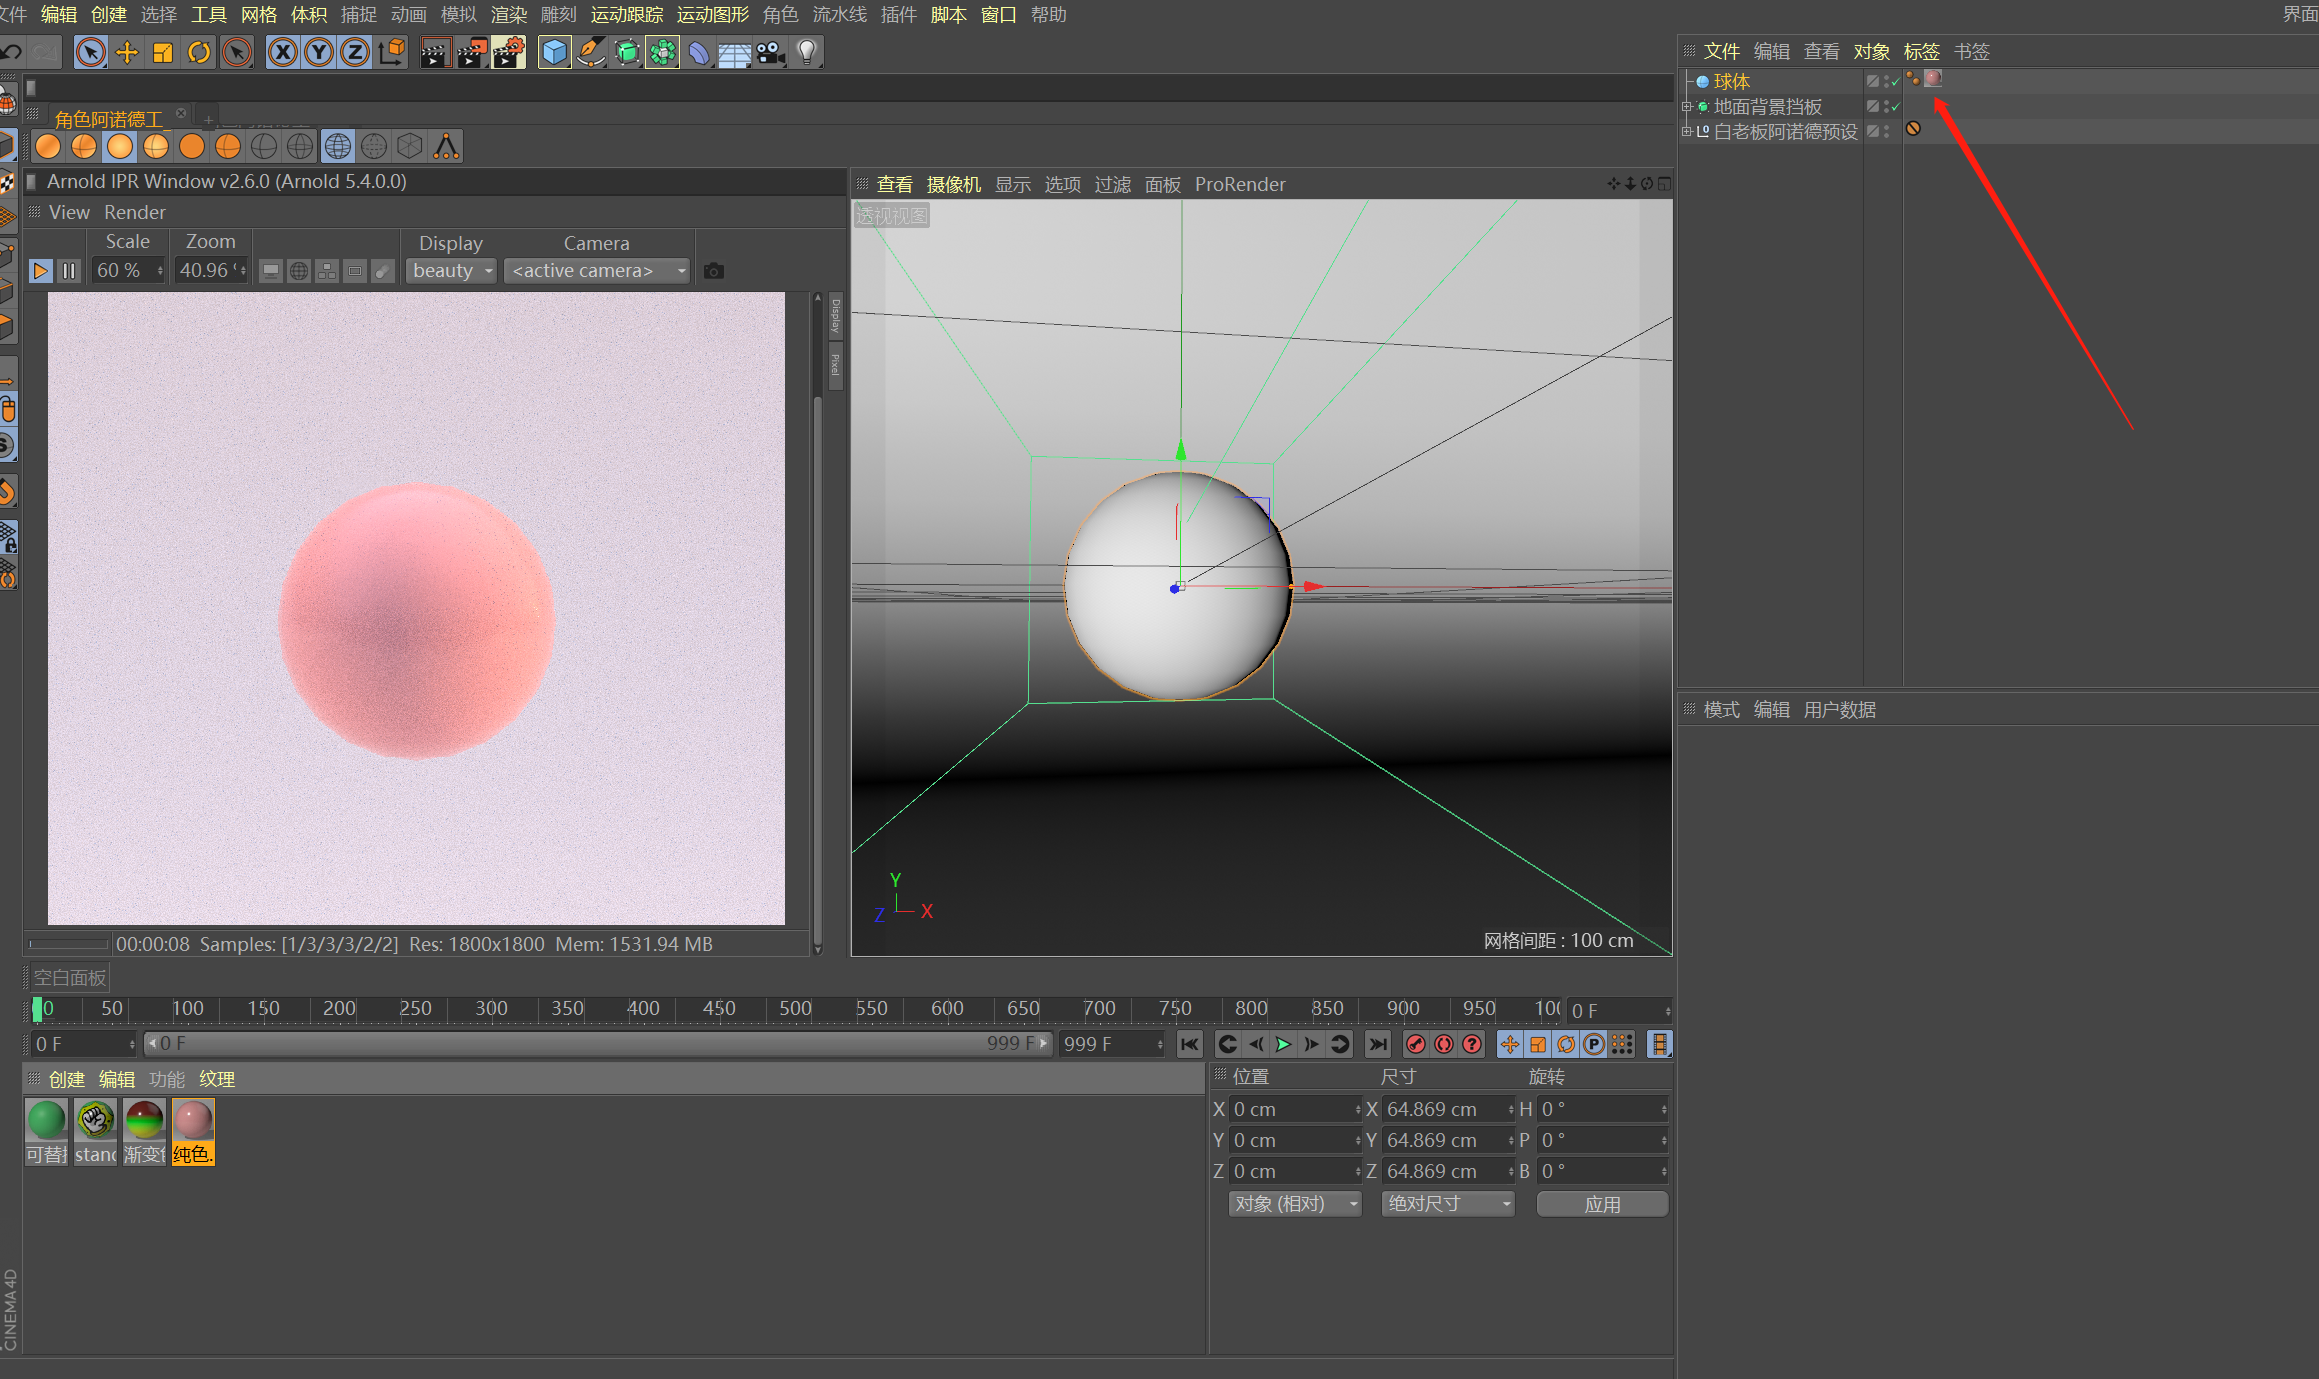
Task: Start Arnold IPR render play button
Action: pos(40,271)
